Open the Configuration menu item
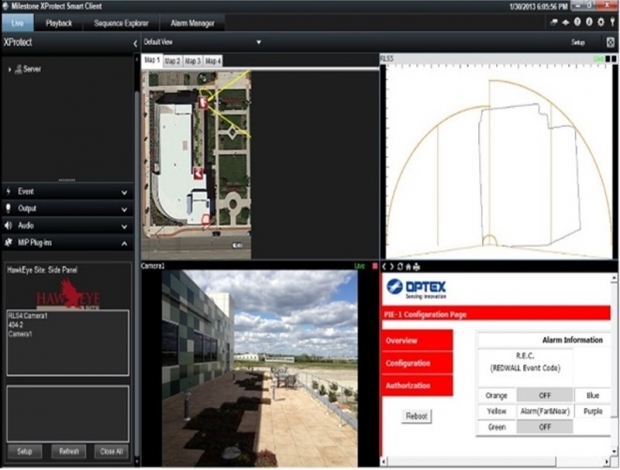Viewport: 620px width, 470px height. point(418,363)
